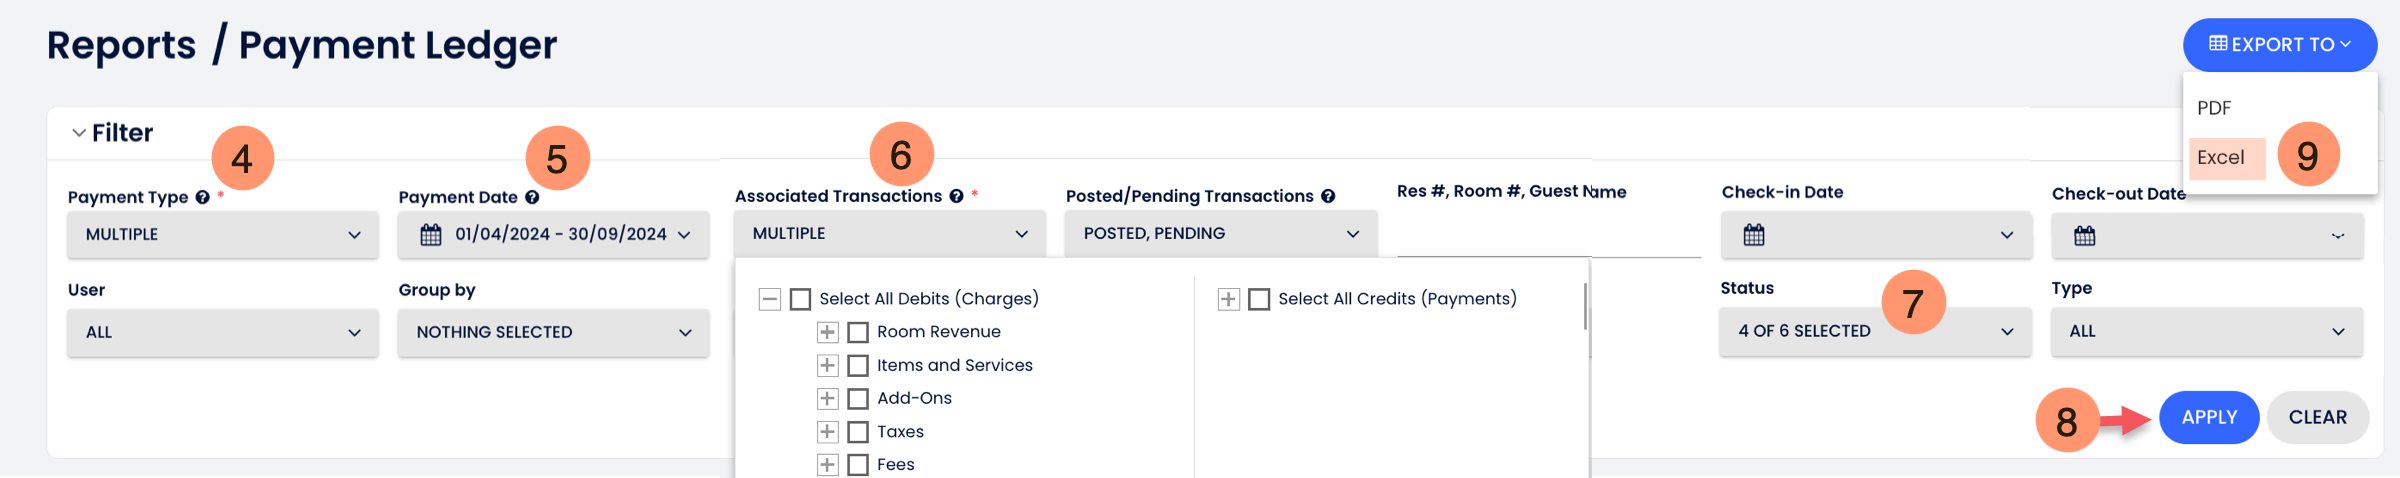The image size is (2400, 478).
Task: Expand the Items and Services tree node
Action: coord(827,365)
